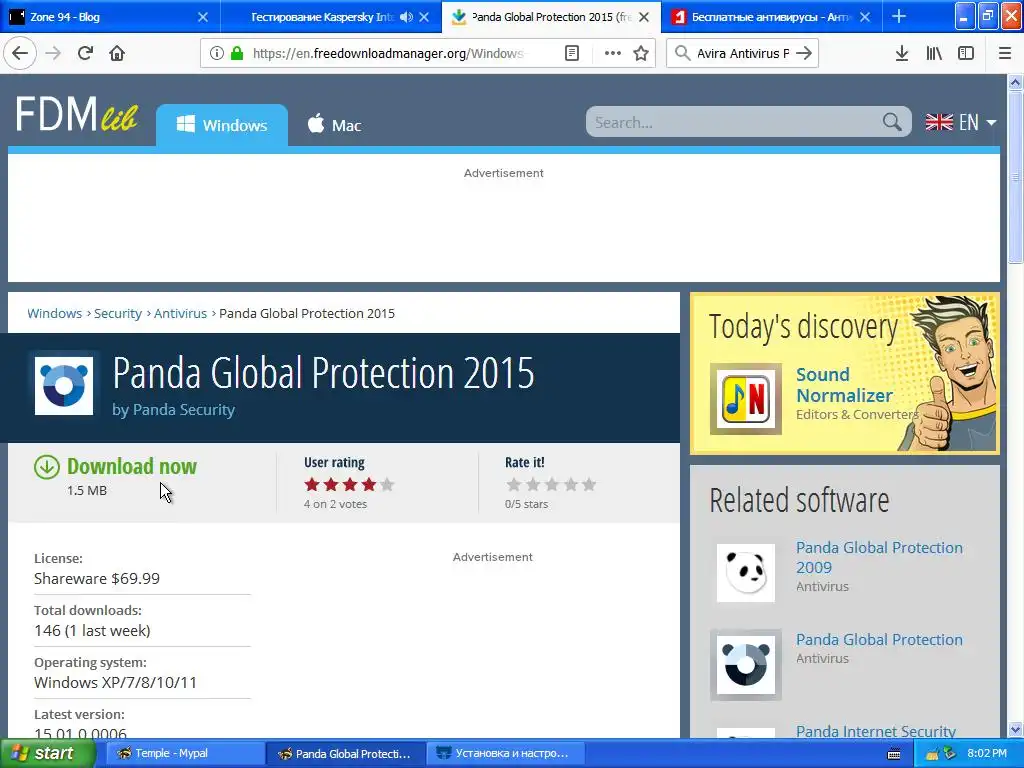Open the browser hamburger menu
The width and height of the screenshot is (1024, 768).
pos(1005,54)
